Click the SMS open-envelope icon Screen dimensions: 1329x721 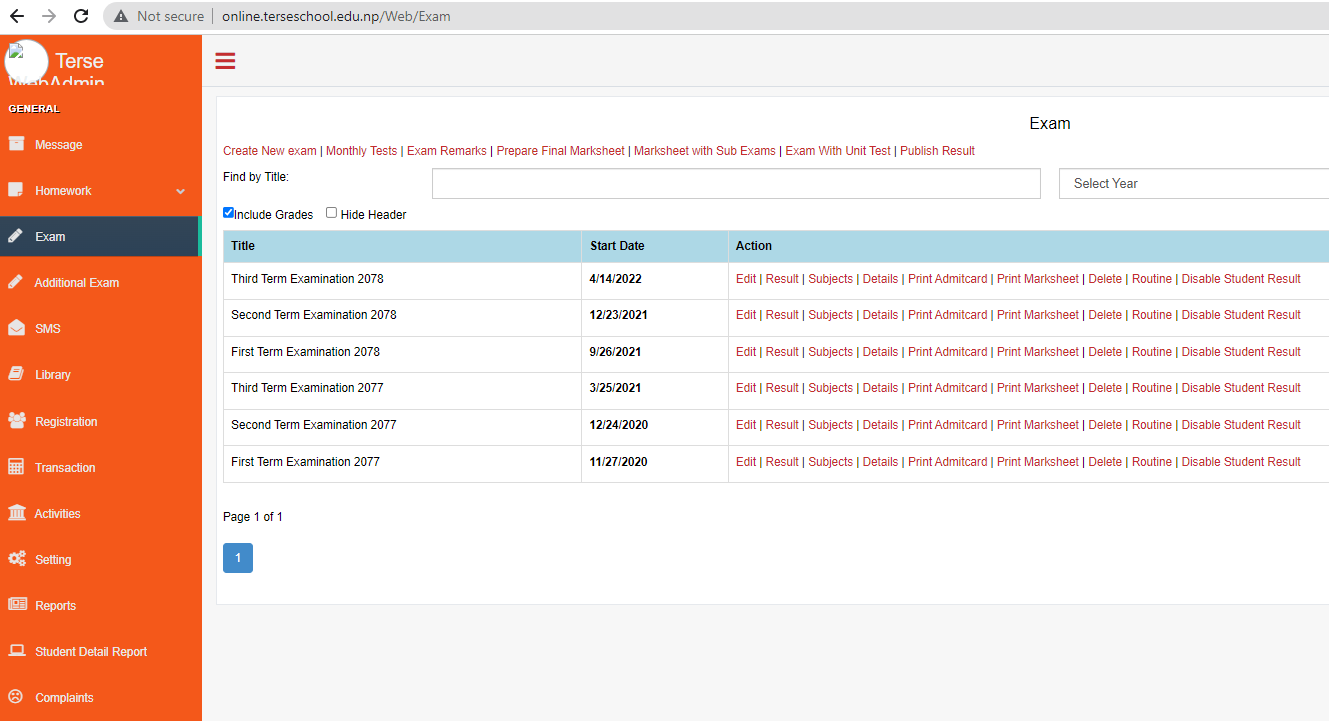click(16, 328)
